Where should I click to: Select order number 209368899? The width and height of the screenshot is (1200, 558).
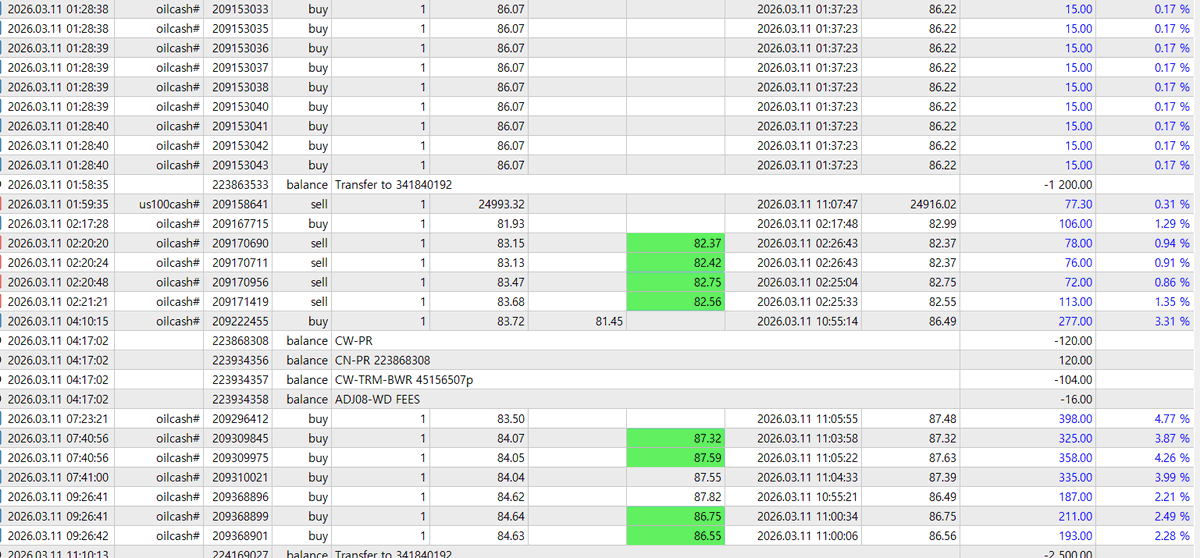pos(240,516)
